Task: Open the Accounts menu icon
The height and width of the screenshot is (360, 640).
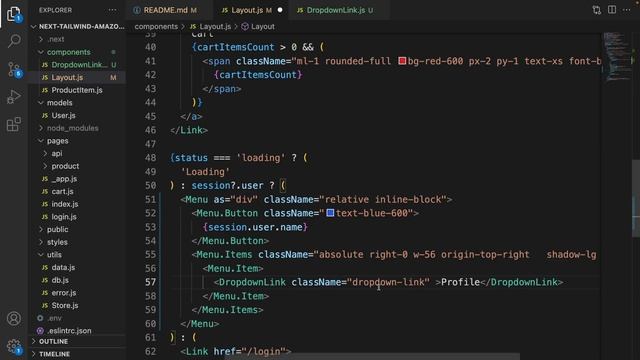Action: [14, 318]
